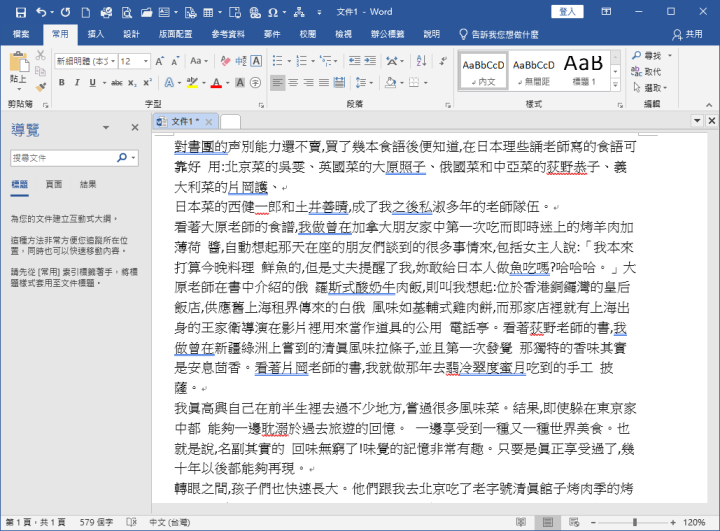Undo the last action
720x531 pixels.
point(41,12)
